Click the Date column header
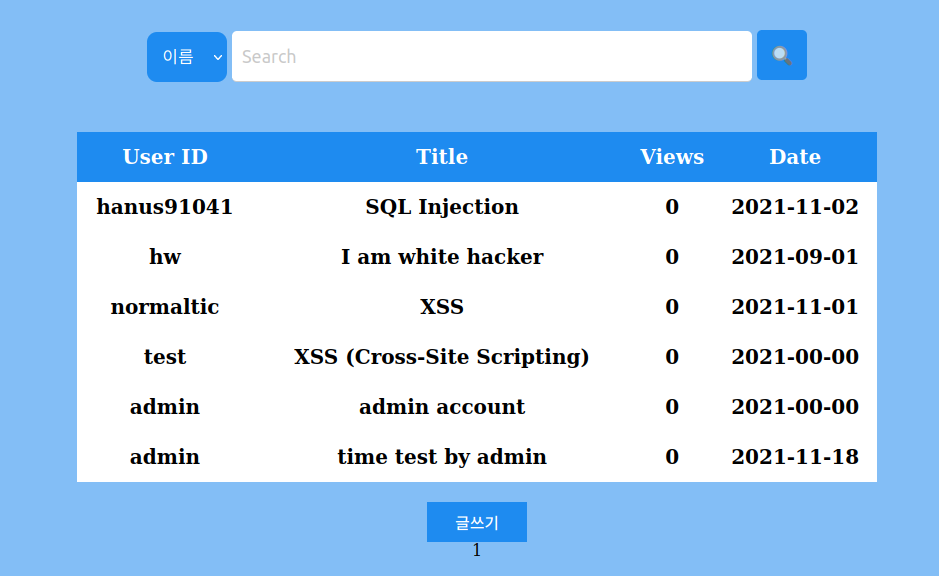The width and height of the screenshot is (939, 576). 795,157
